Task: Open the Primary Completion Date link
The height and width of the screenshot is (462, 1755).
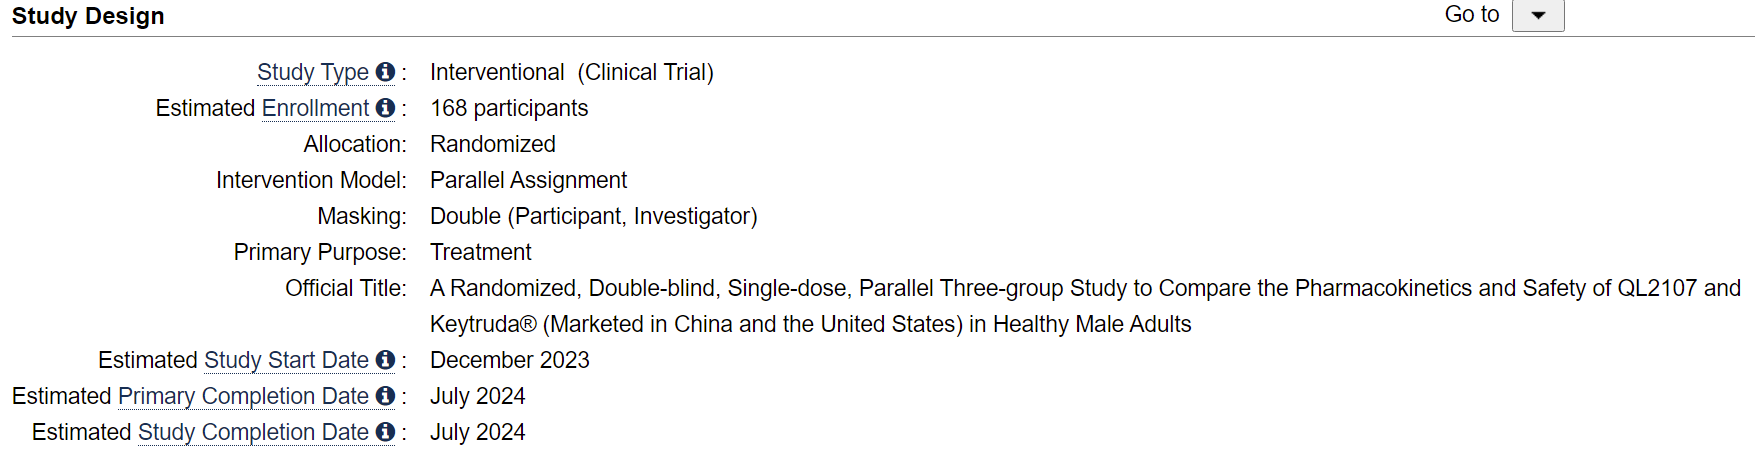Action: 243,396
